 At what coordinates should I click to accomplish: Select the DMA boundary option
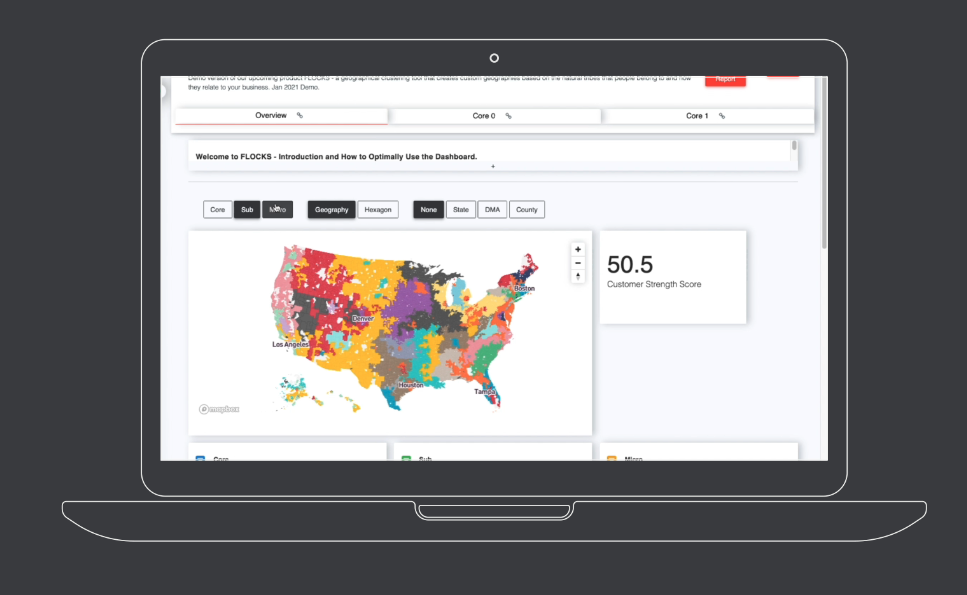pyautogui.click(x=491, y=210)
